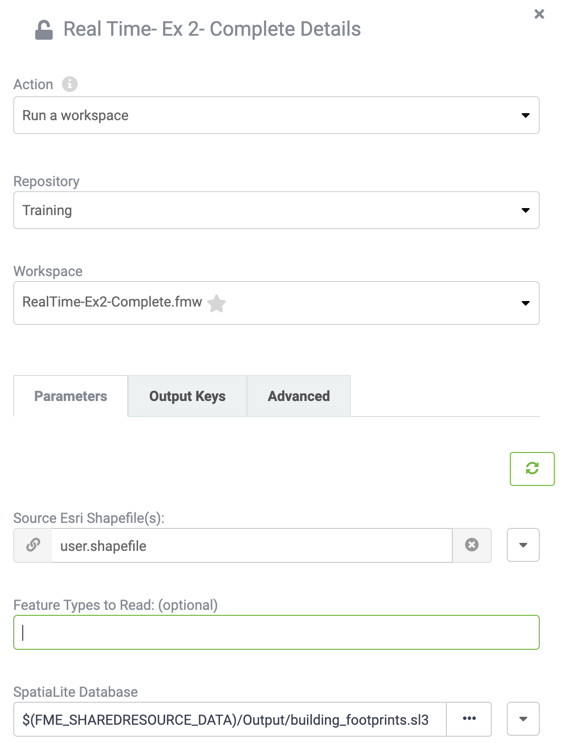Close the details panel with X
568x751 pixels.
point(539,14)
